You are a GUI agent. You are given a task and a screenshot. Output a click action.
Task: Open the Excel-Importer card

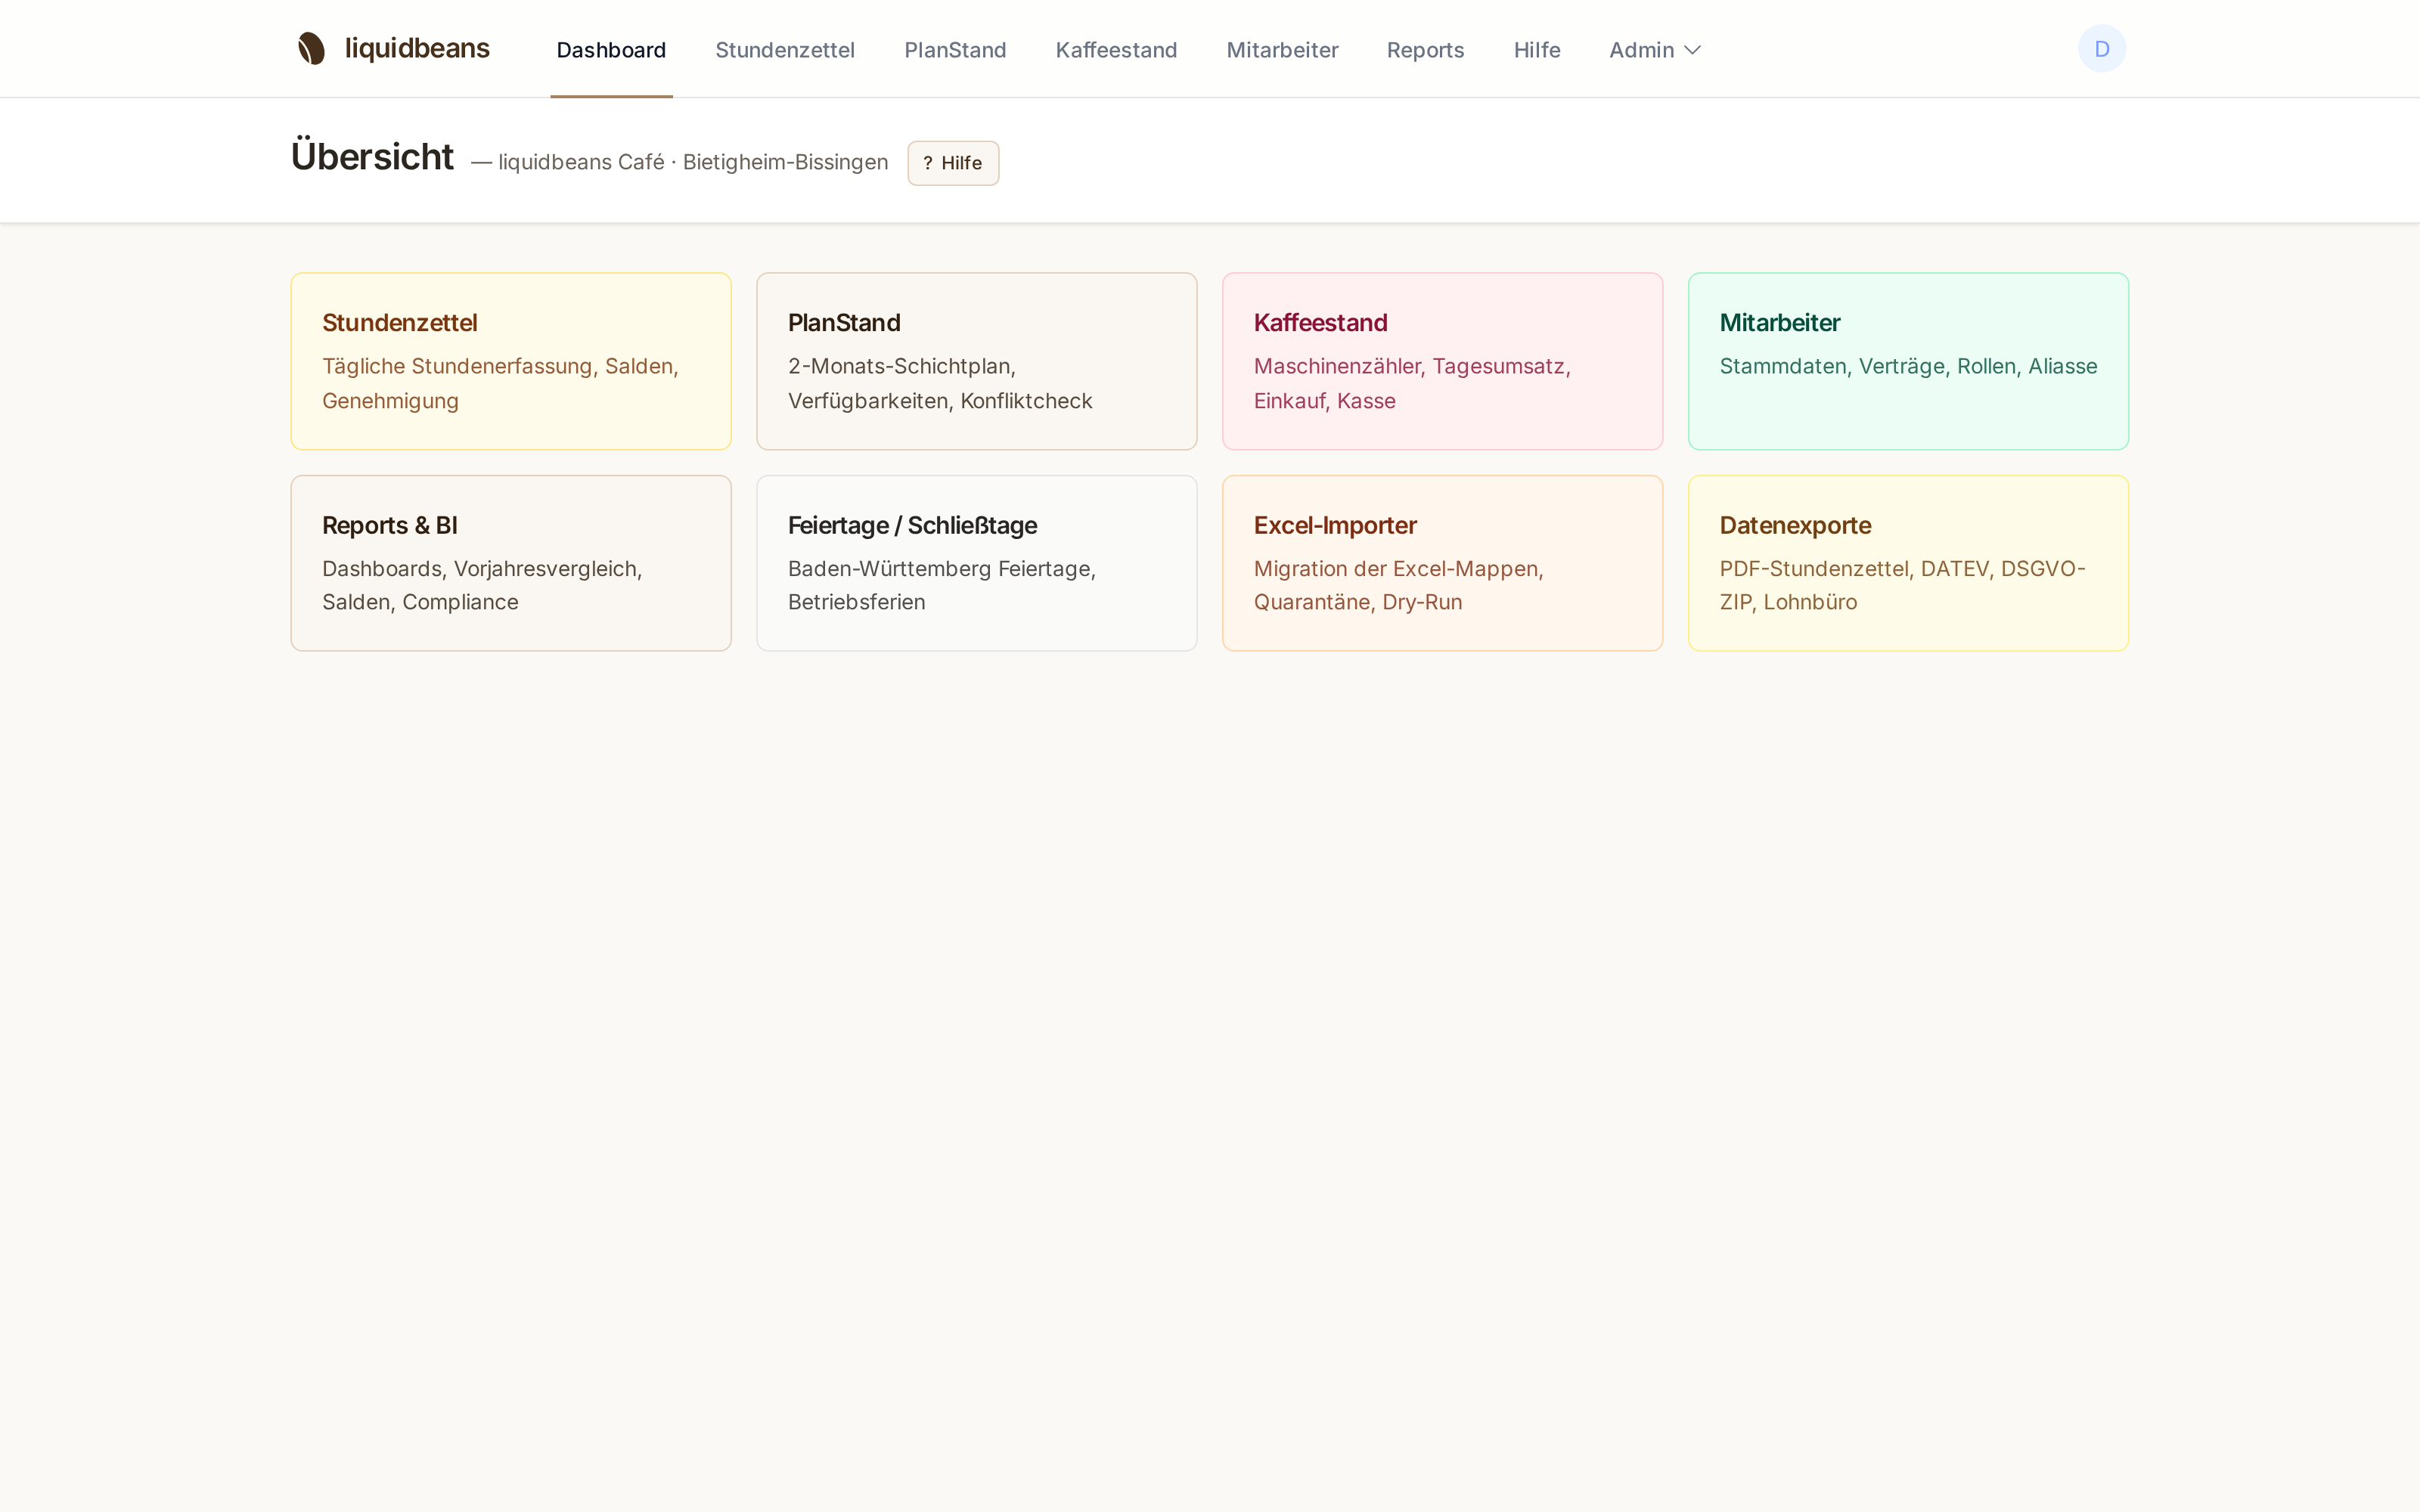pyautogui.click(x=1442, y=563)
